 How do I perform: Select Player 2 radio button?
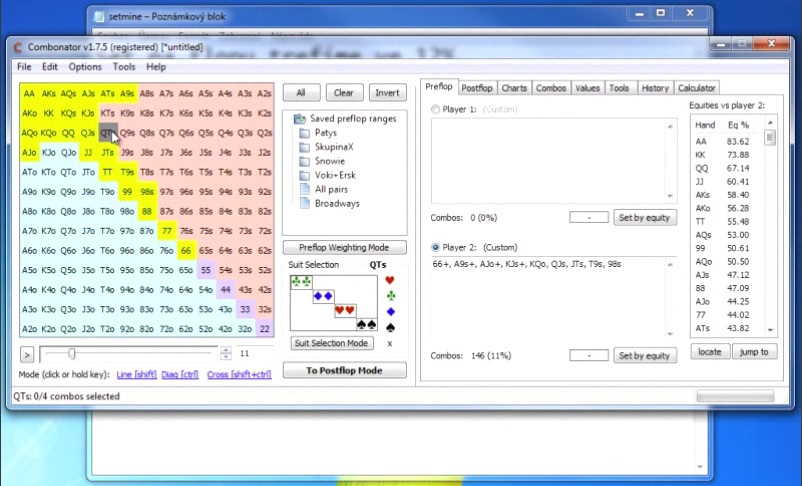[x=435, y=248]
